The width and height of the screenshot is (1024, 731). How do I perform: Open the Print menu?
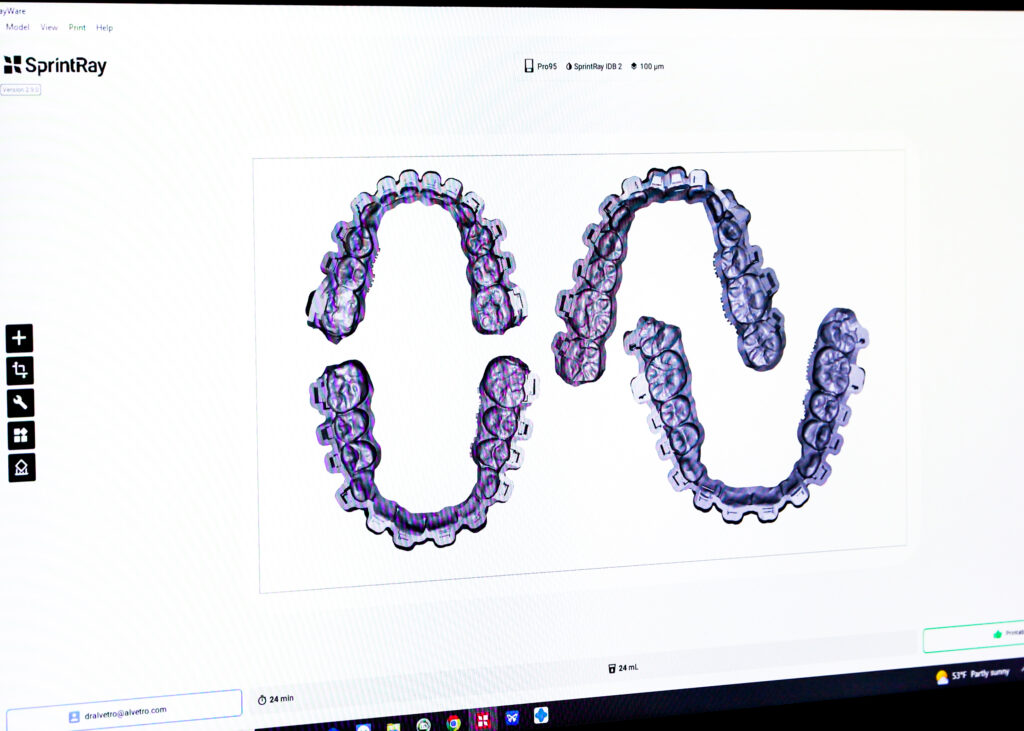77,27
